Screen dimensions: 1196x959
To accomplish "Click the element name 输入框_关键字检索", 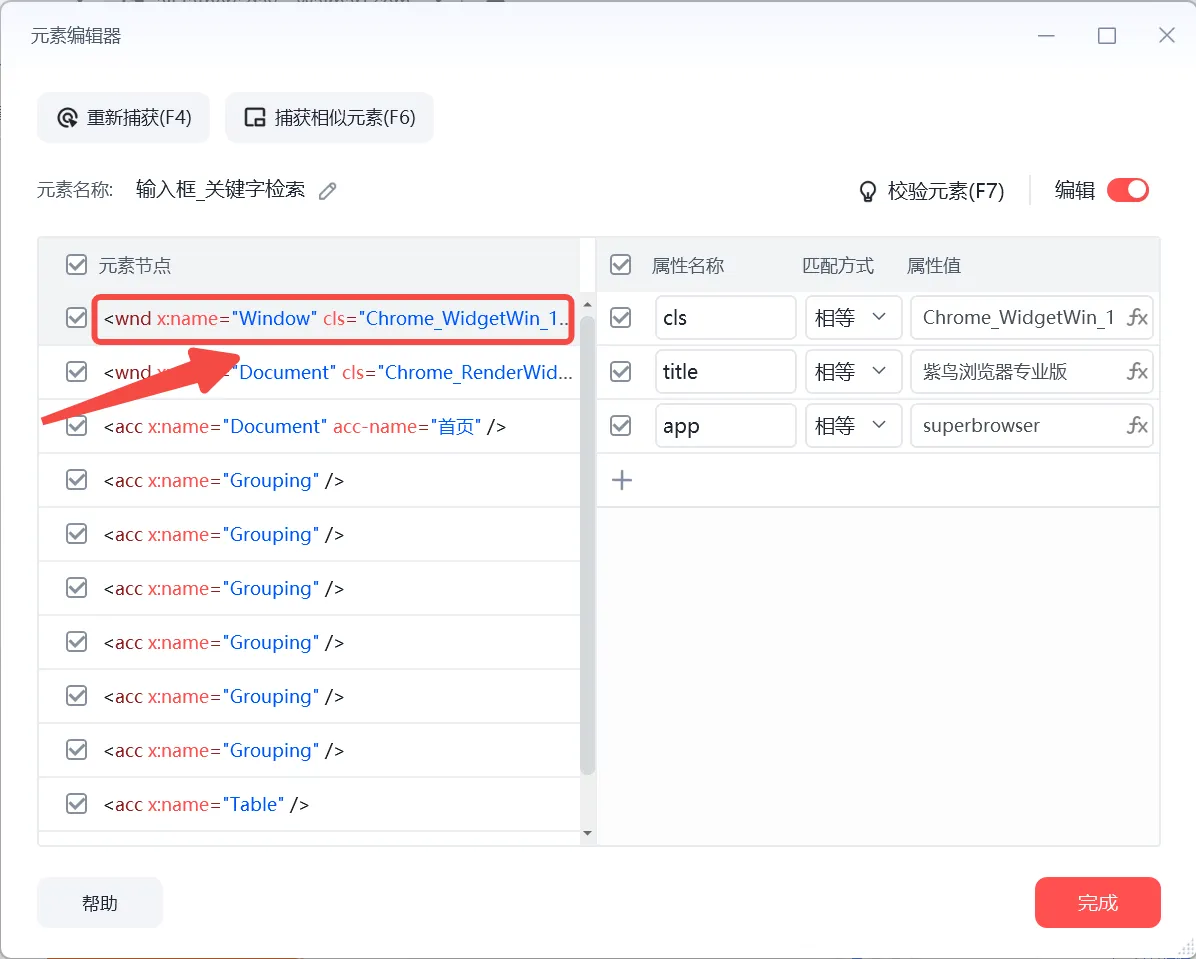I will tap(220, 189).
